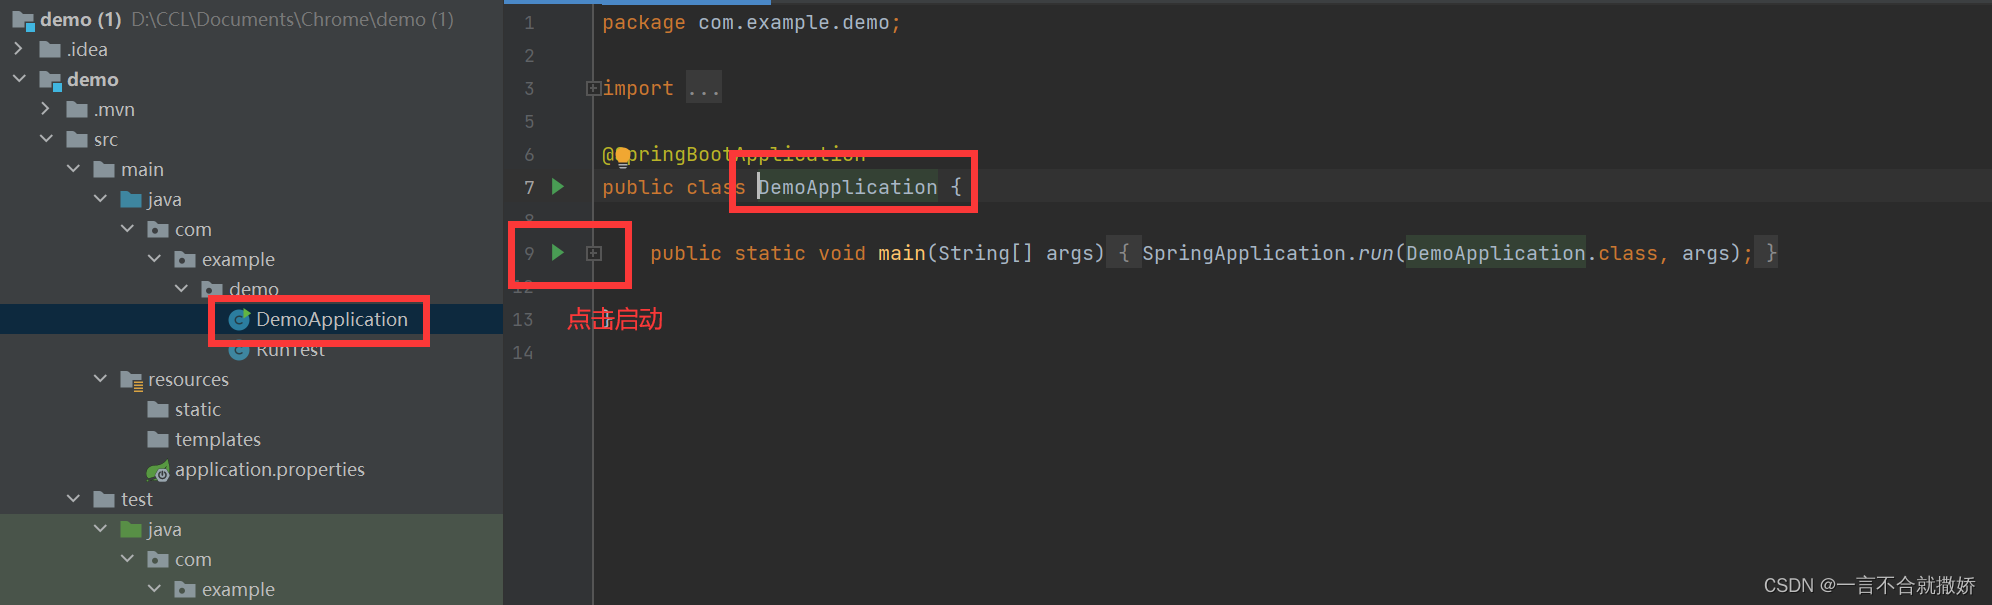This screenshot has width=1992, height=605.
Task: Select the com package under main java
Action: pyautogui.click(x=193, y=229)
